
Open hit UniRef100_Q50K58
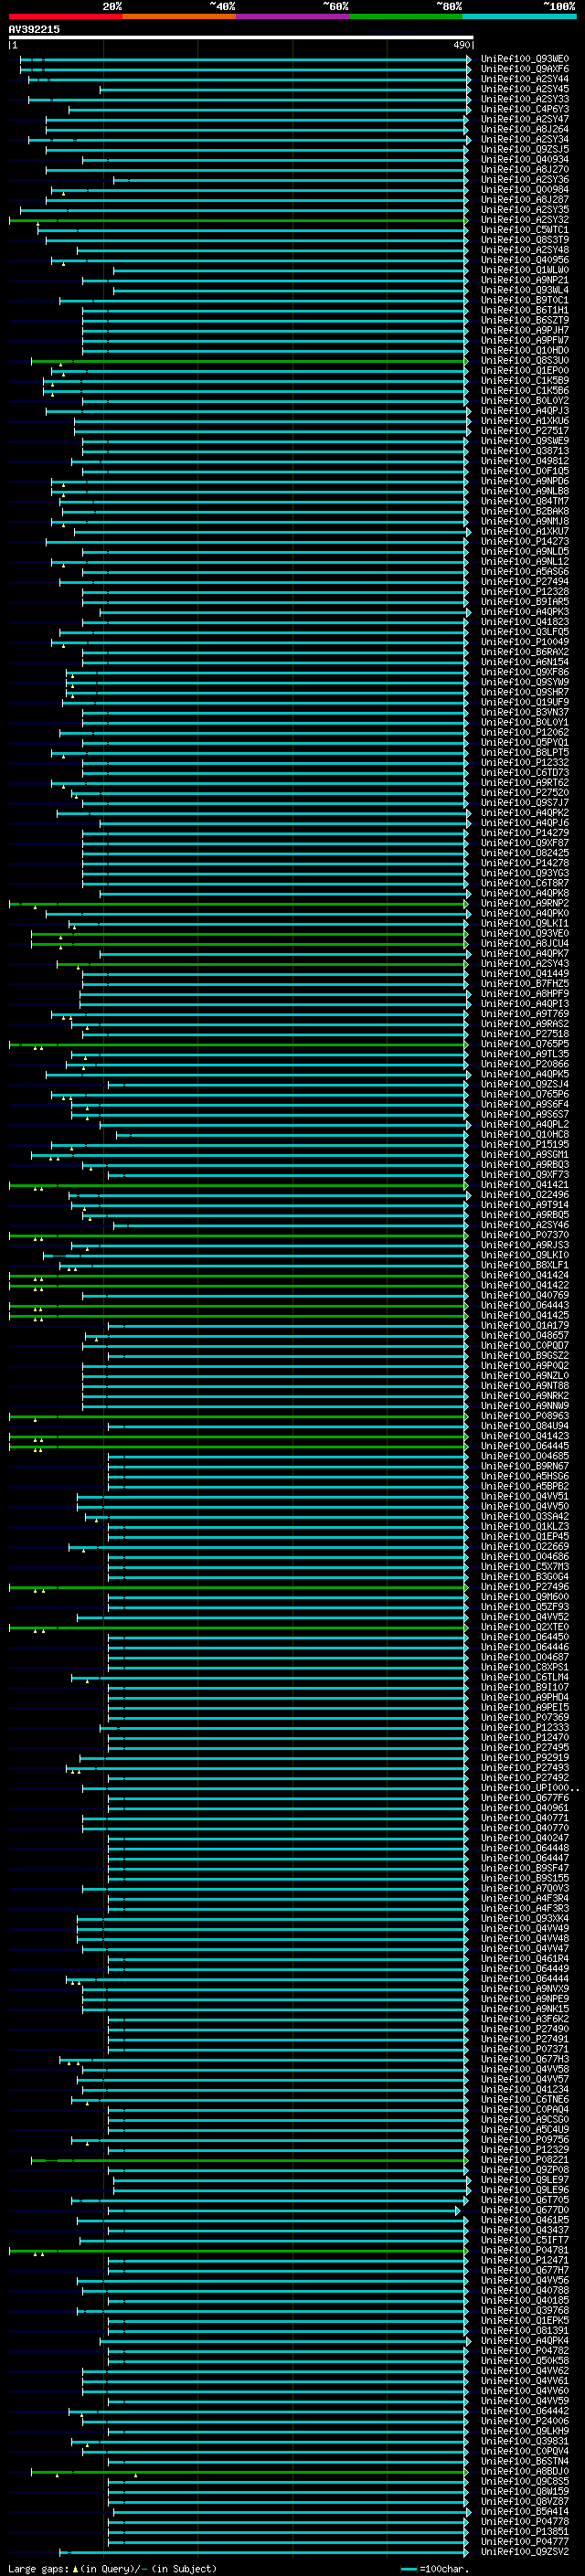(525, 2360)
